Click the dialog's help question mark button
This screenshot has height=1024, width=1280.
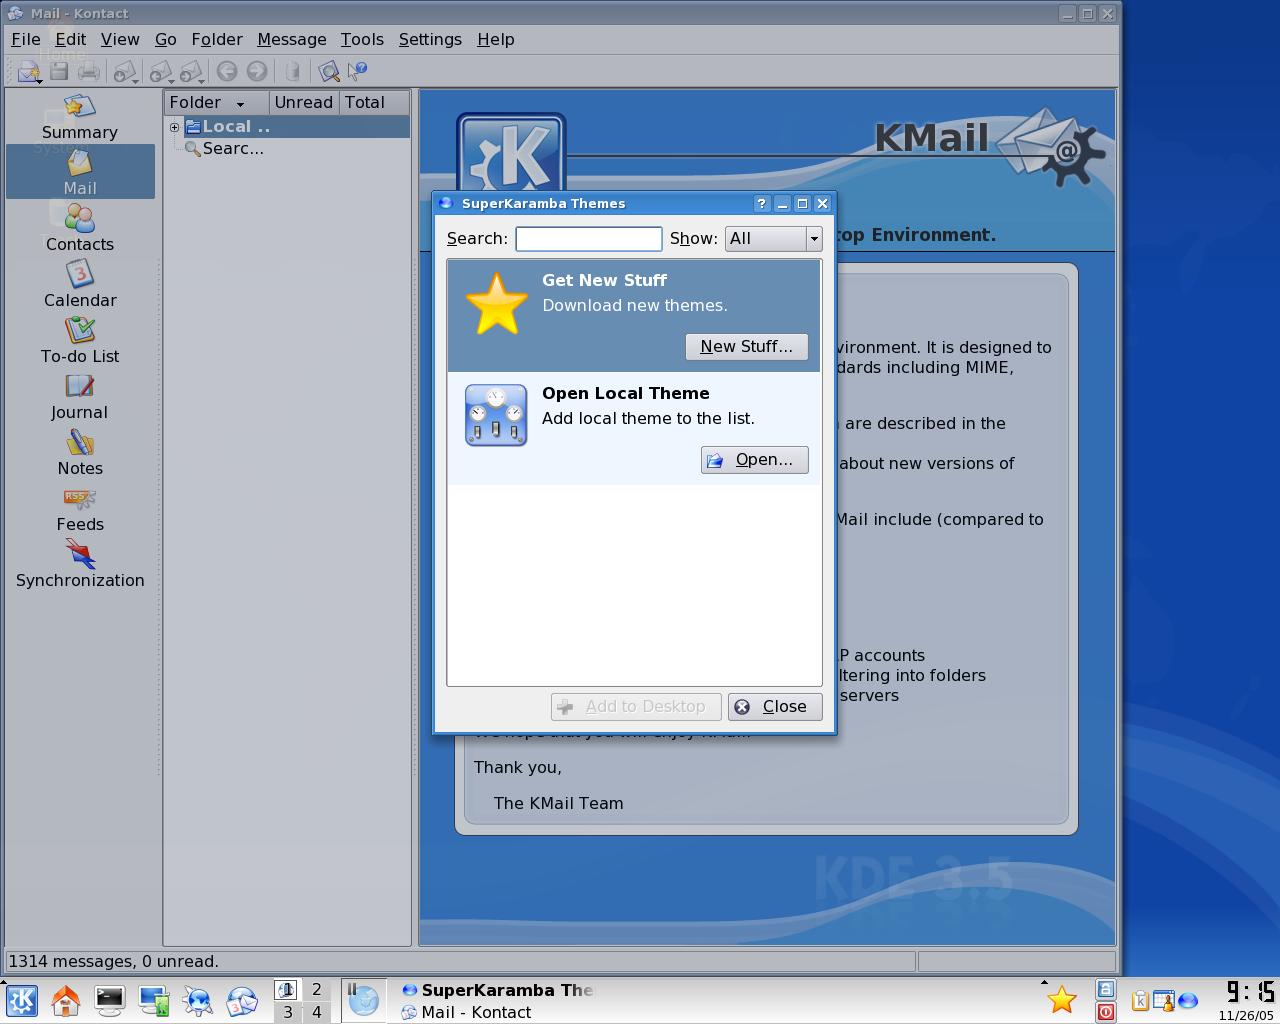point(761,203)
